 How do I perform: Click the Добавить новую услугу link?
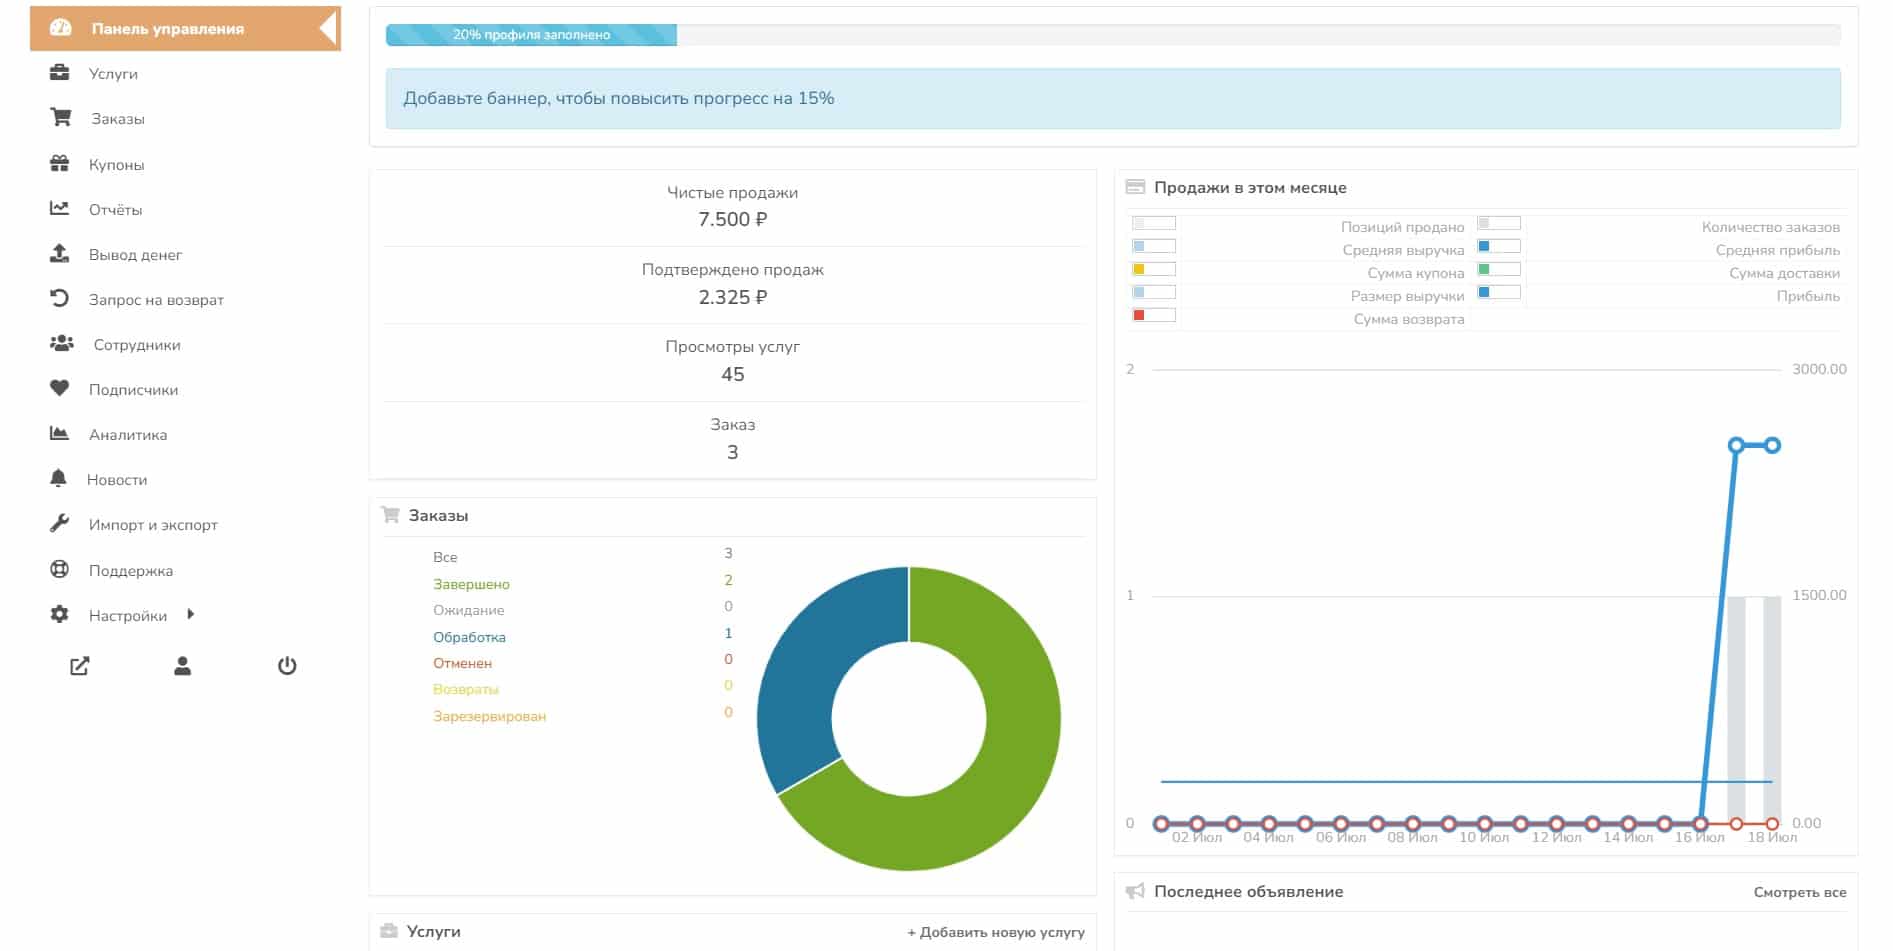[995, 932]
